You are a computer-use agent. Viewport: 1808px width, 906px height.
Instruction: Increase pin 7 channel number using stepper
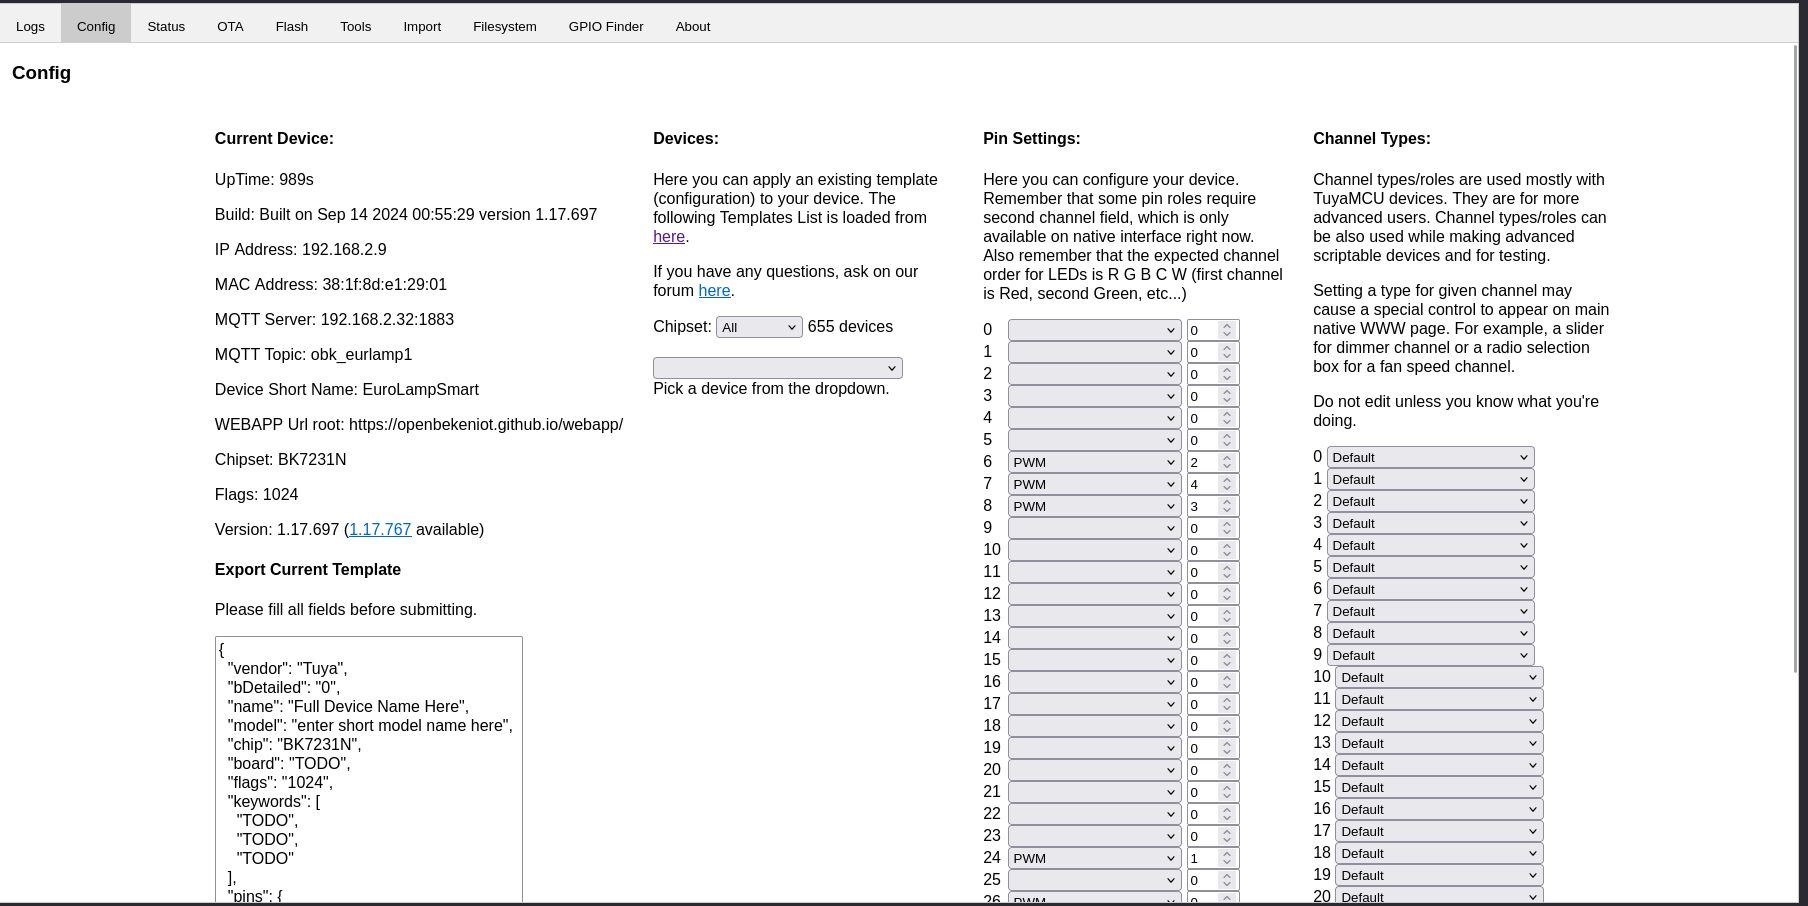[x=1228, y=480]
